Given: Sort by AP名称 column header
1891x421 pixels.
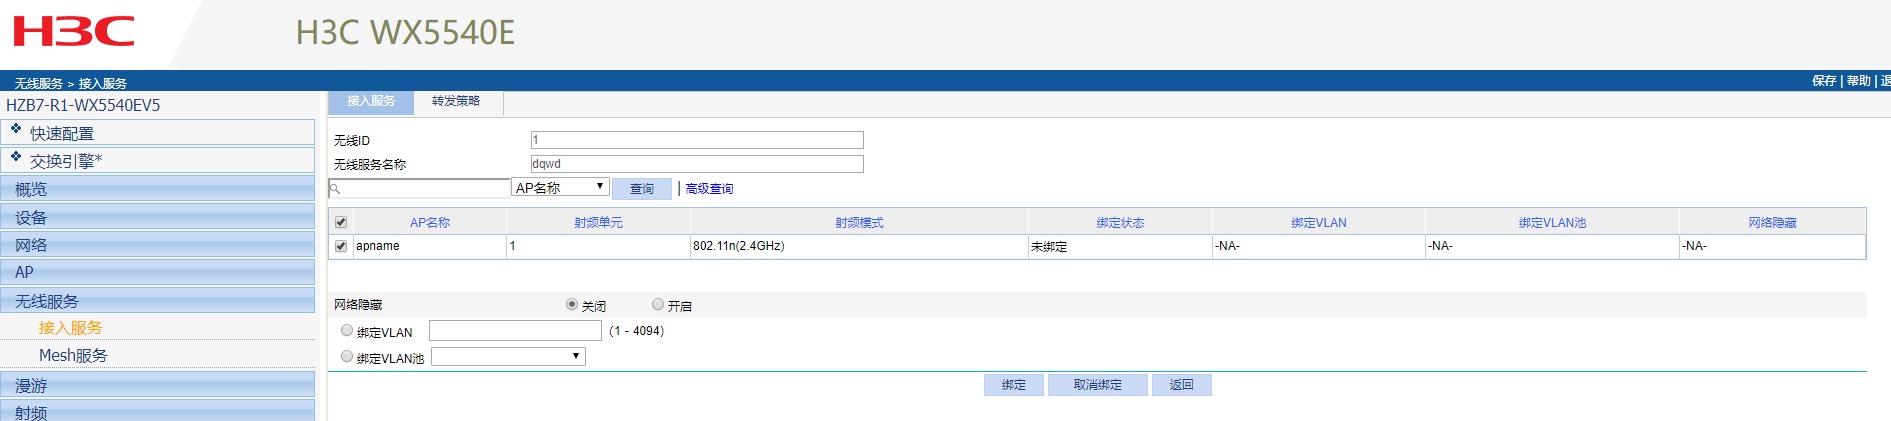Looking at the screenshot, I should click(x=430, y=222).
